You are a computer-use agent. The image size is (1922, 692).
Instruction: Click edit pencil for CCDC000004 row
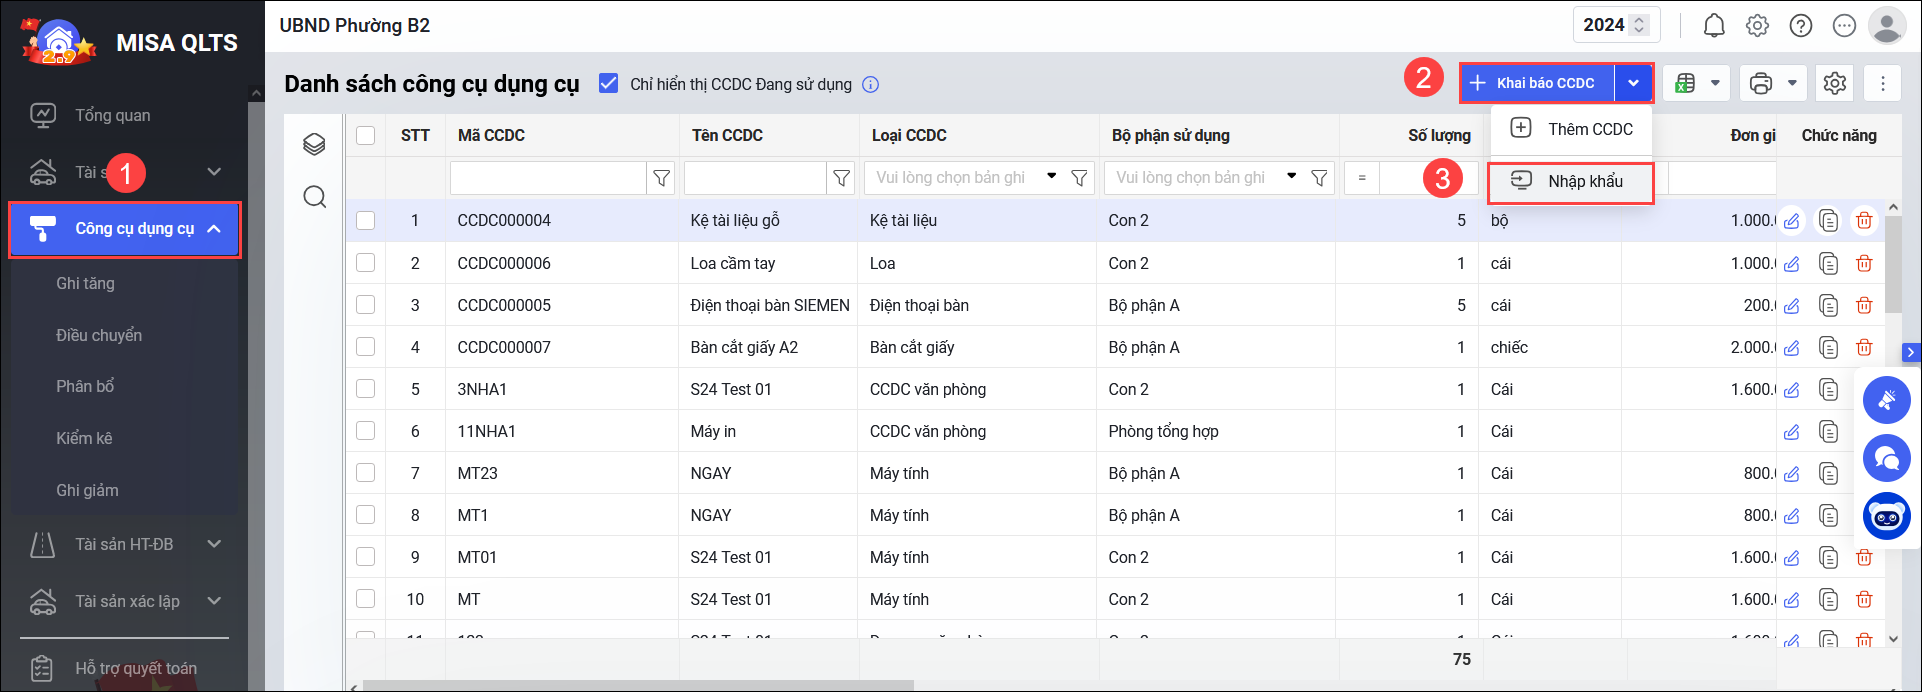1792,221
